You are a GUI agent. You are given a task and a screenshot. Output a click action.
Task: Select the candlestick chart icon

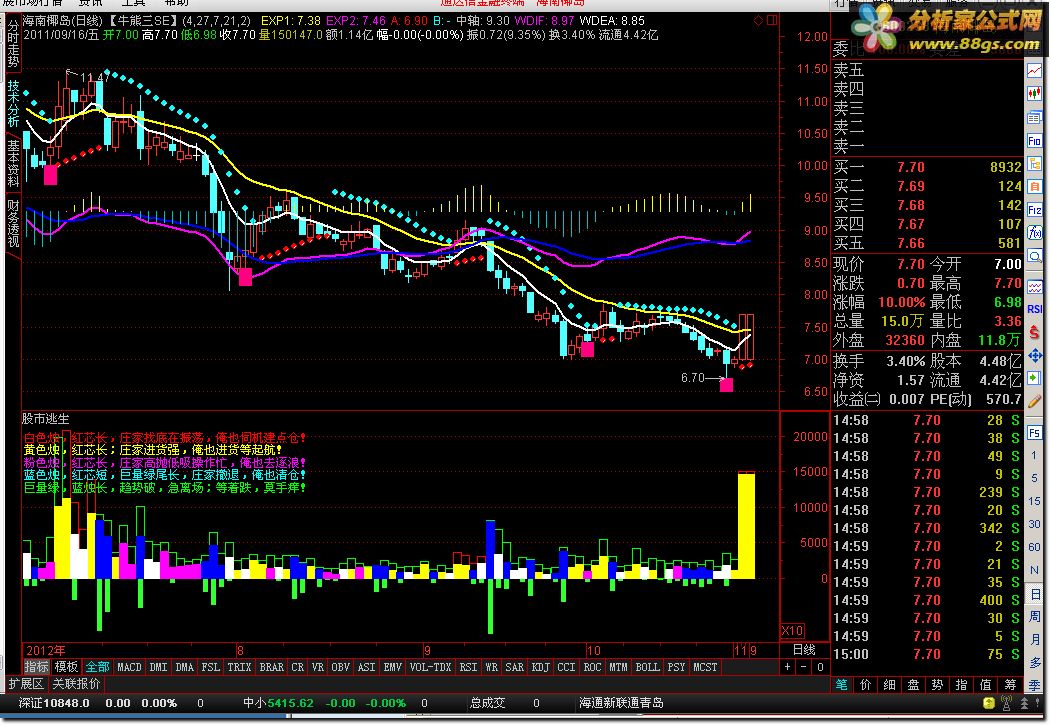coord(1034,93)
